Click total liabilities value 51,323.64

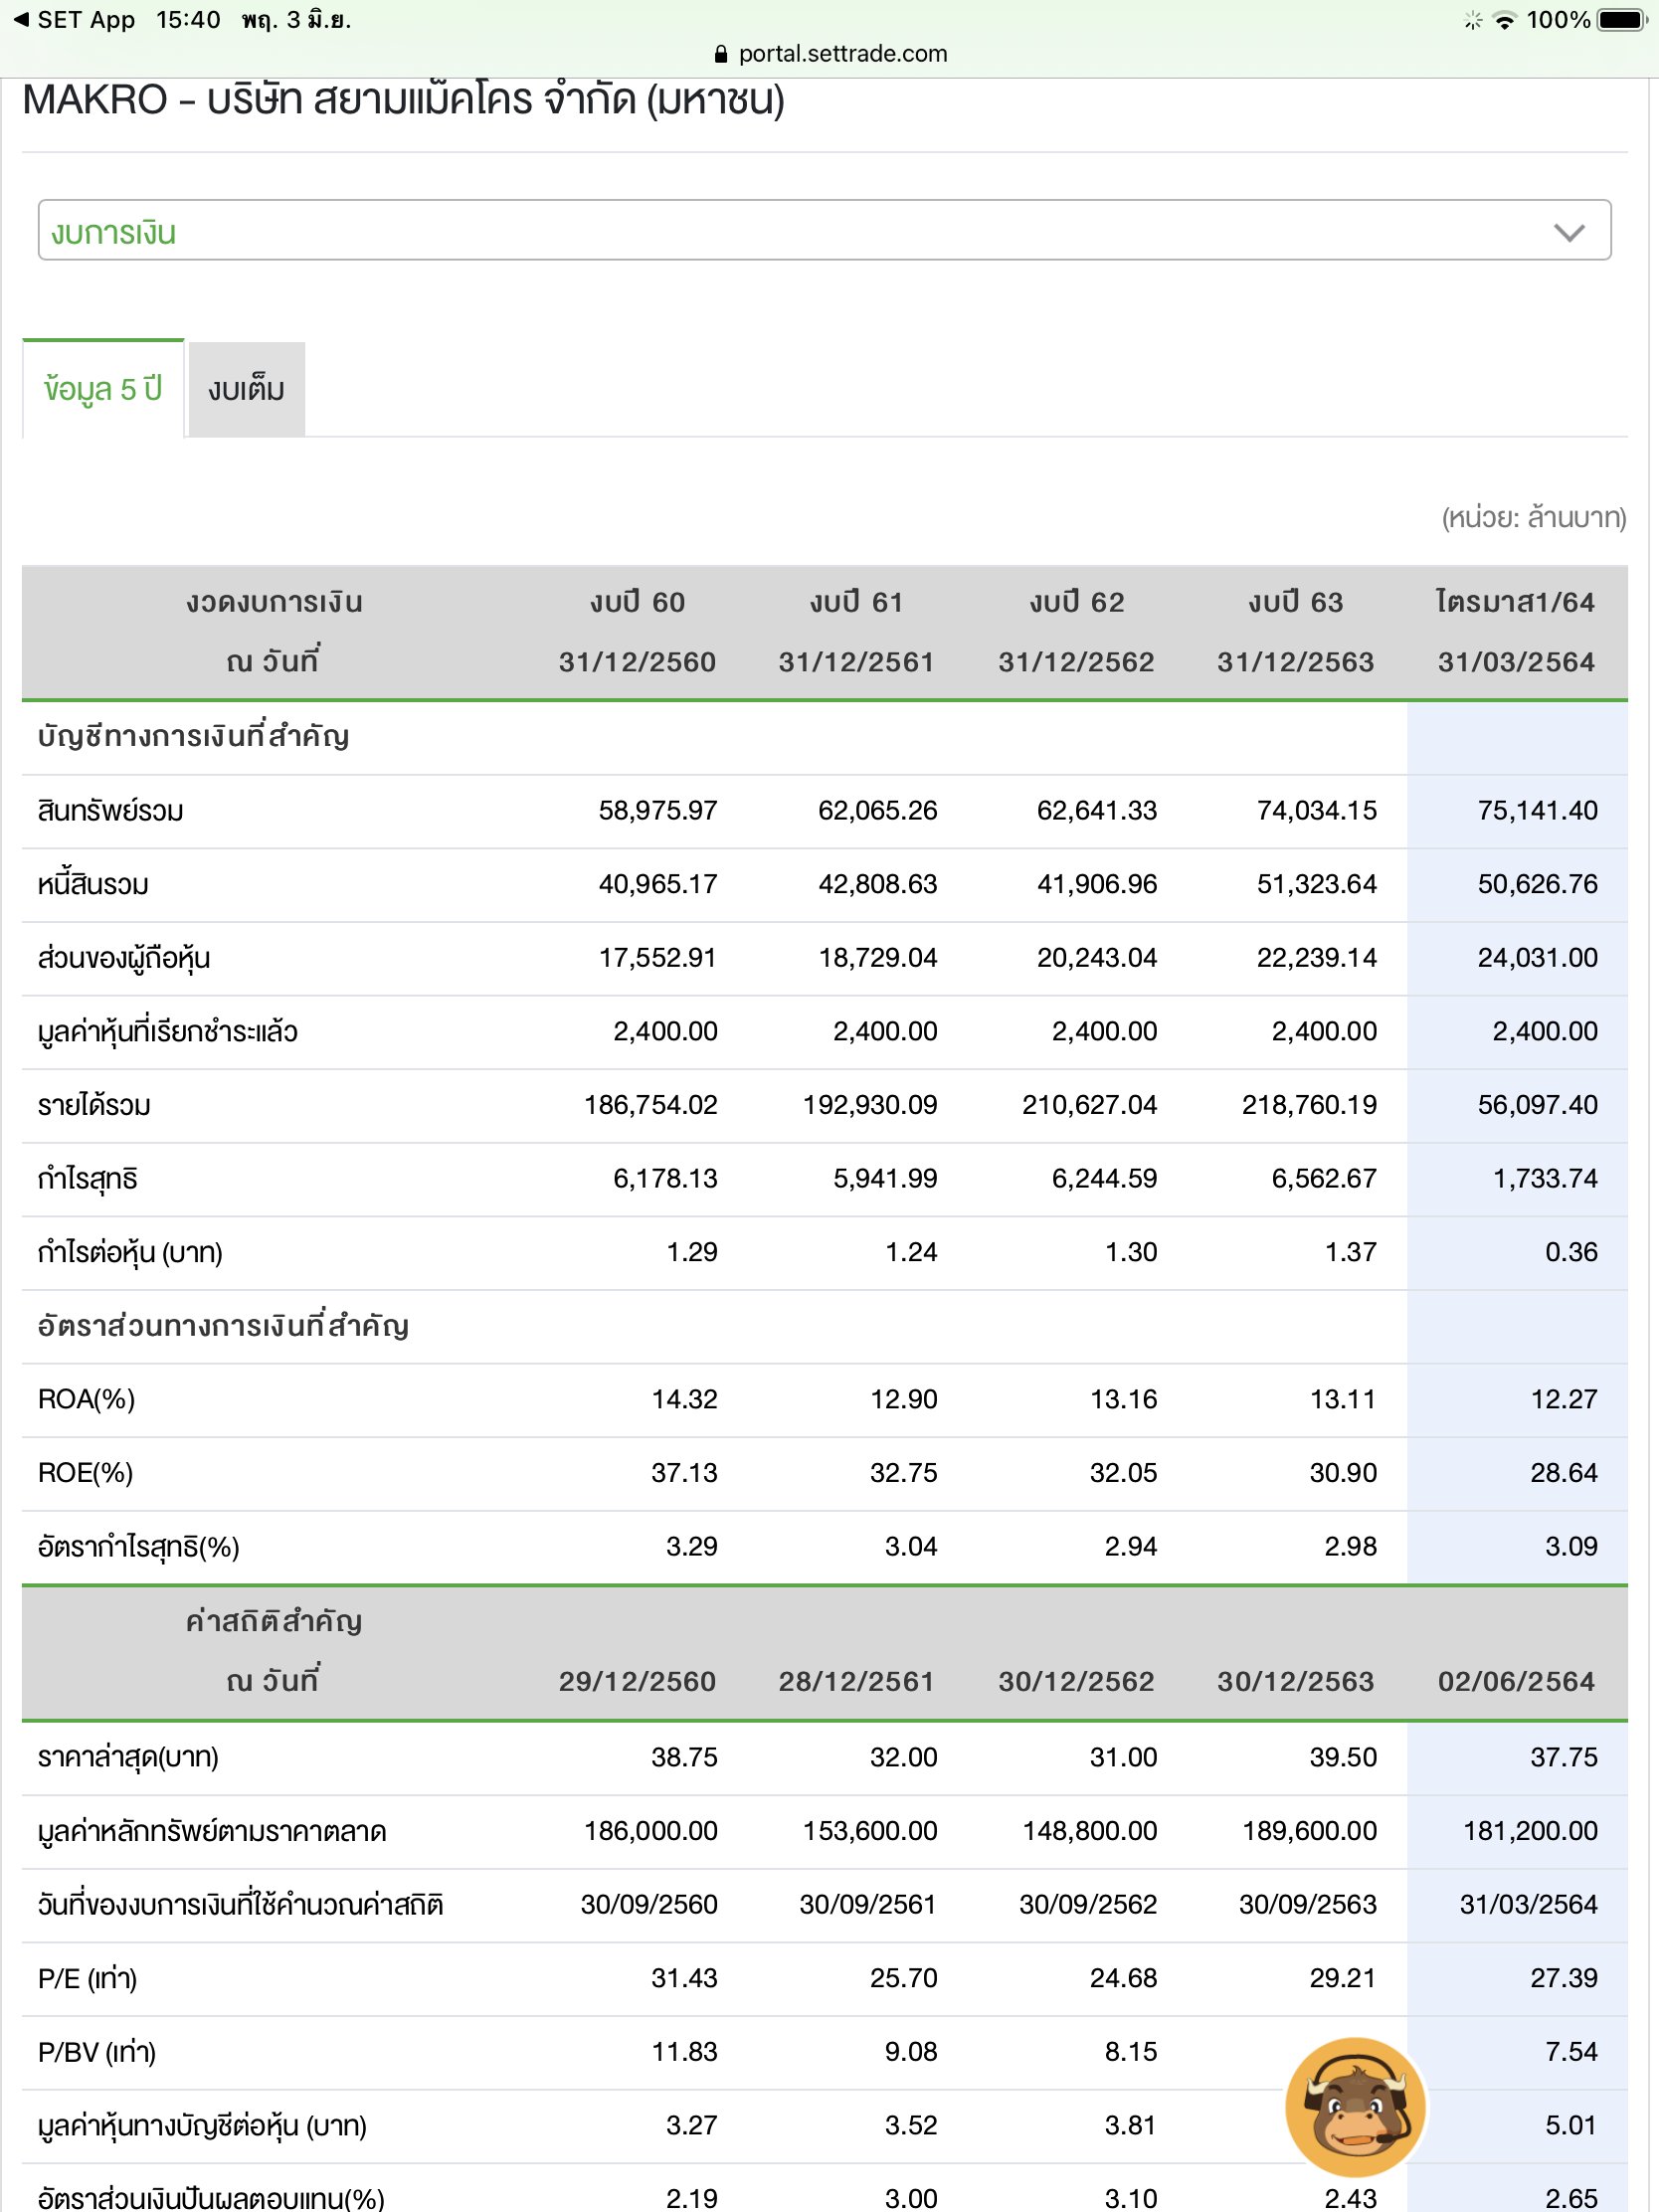pyautogui.click(x=1317, y=884)
